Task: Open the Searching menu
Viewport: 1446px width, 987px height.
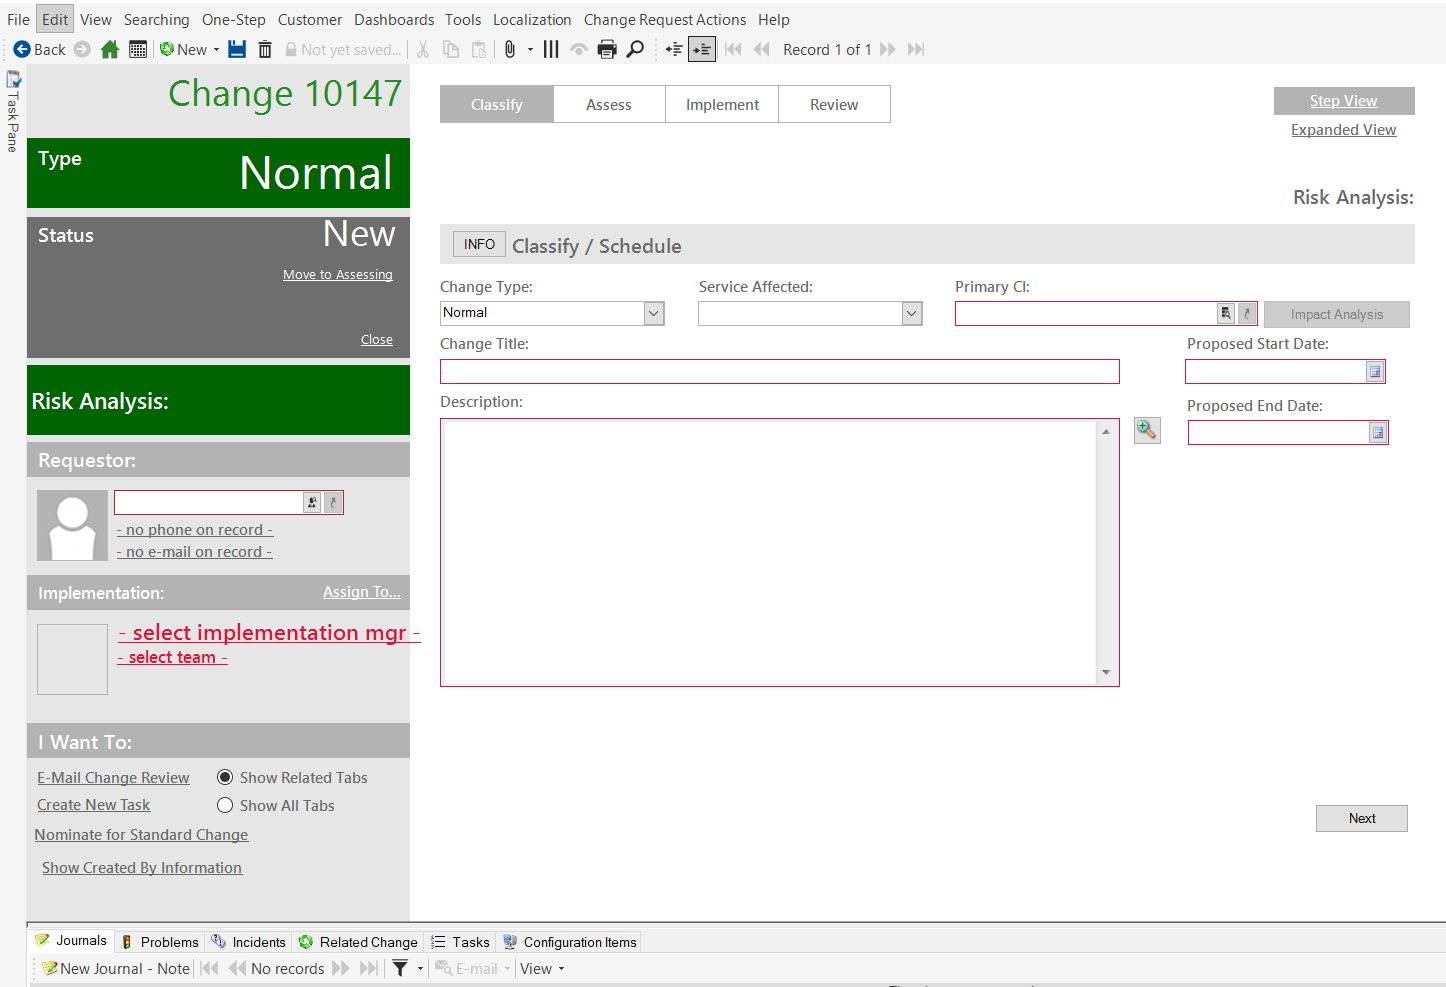Action: tap(156, 19)
